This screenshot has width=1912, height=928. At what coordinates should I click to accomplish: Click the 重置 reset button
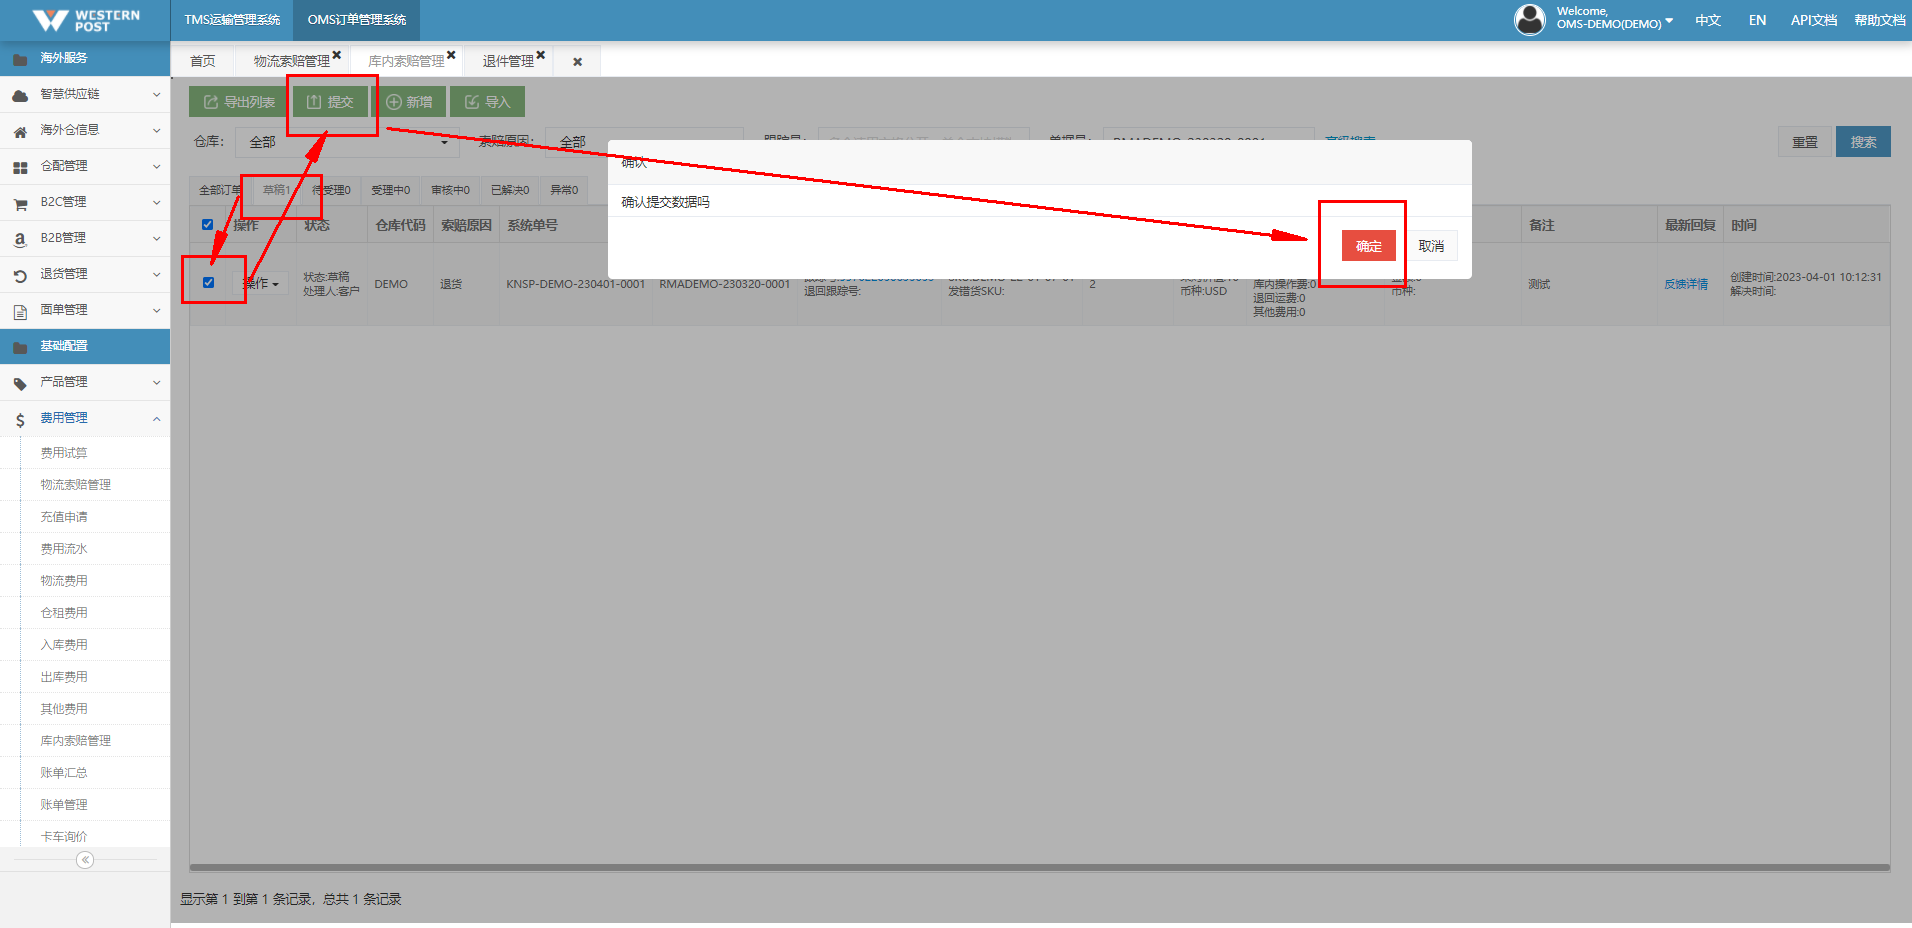[x=1805, y=142]
